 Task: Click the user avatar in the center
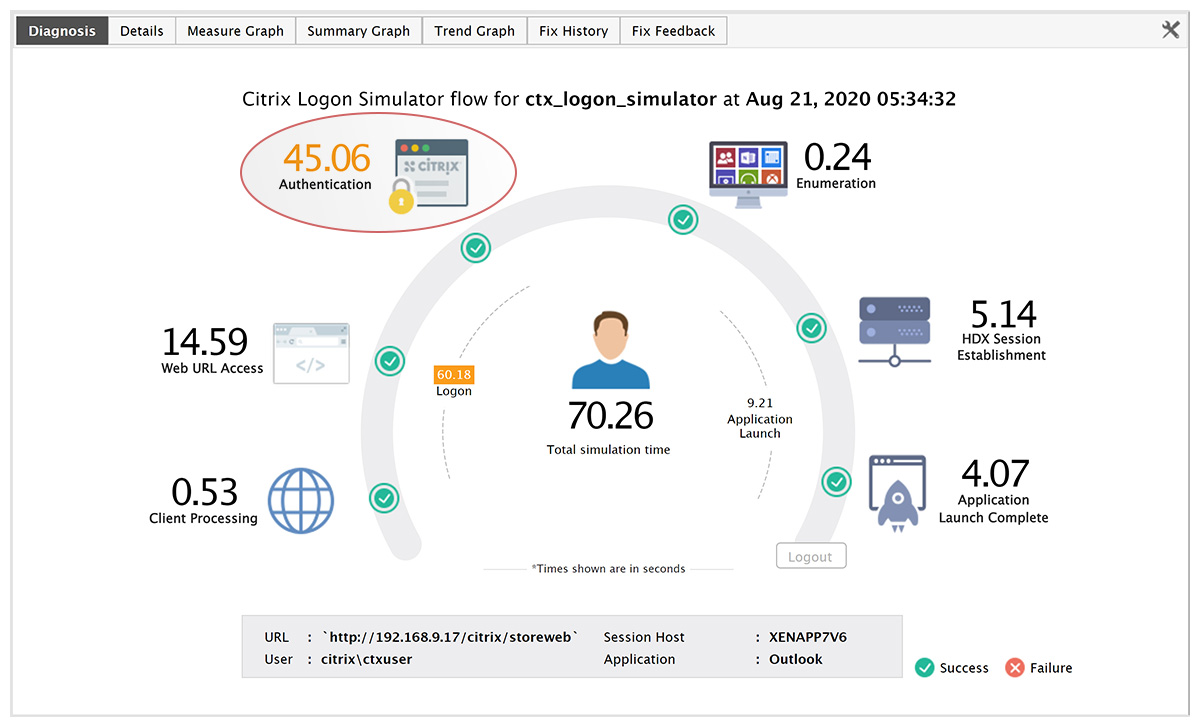[610, 350]
